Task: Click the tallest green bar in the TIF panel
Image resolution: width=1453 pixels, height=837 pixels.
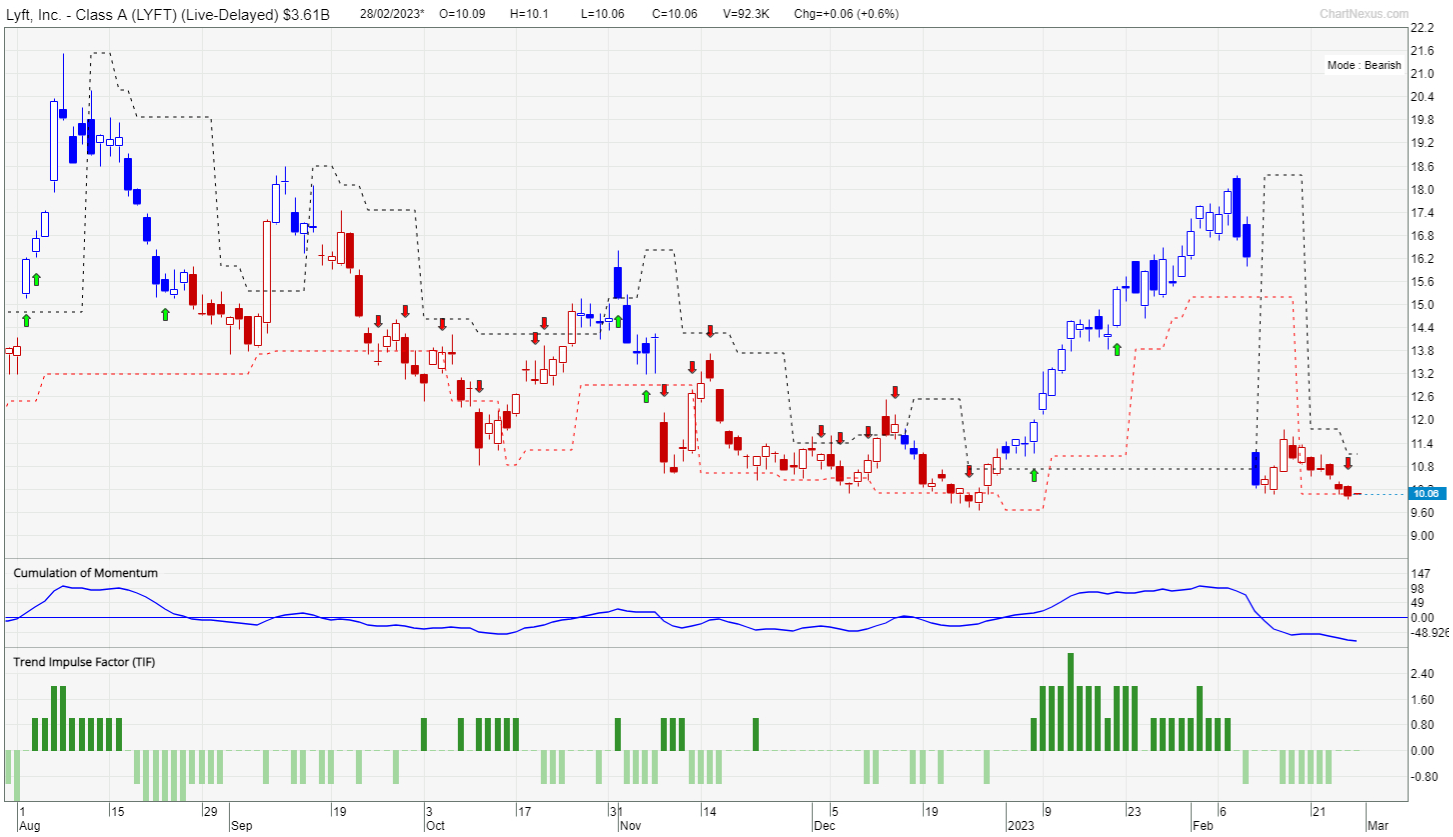Action: tap(1071, 702)
